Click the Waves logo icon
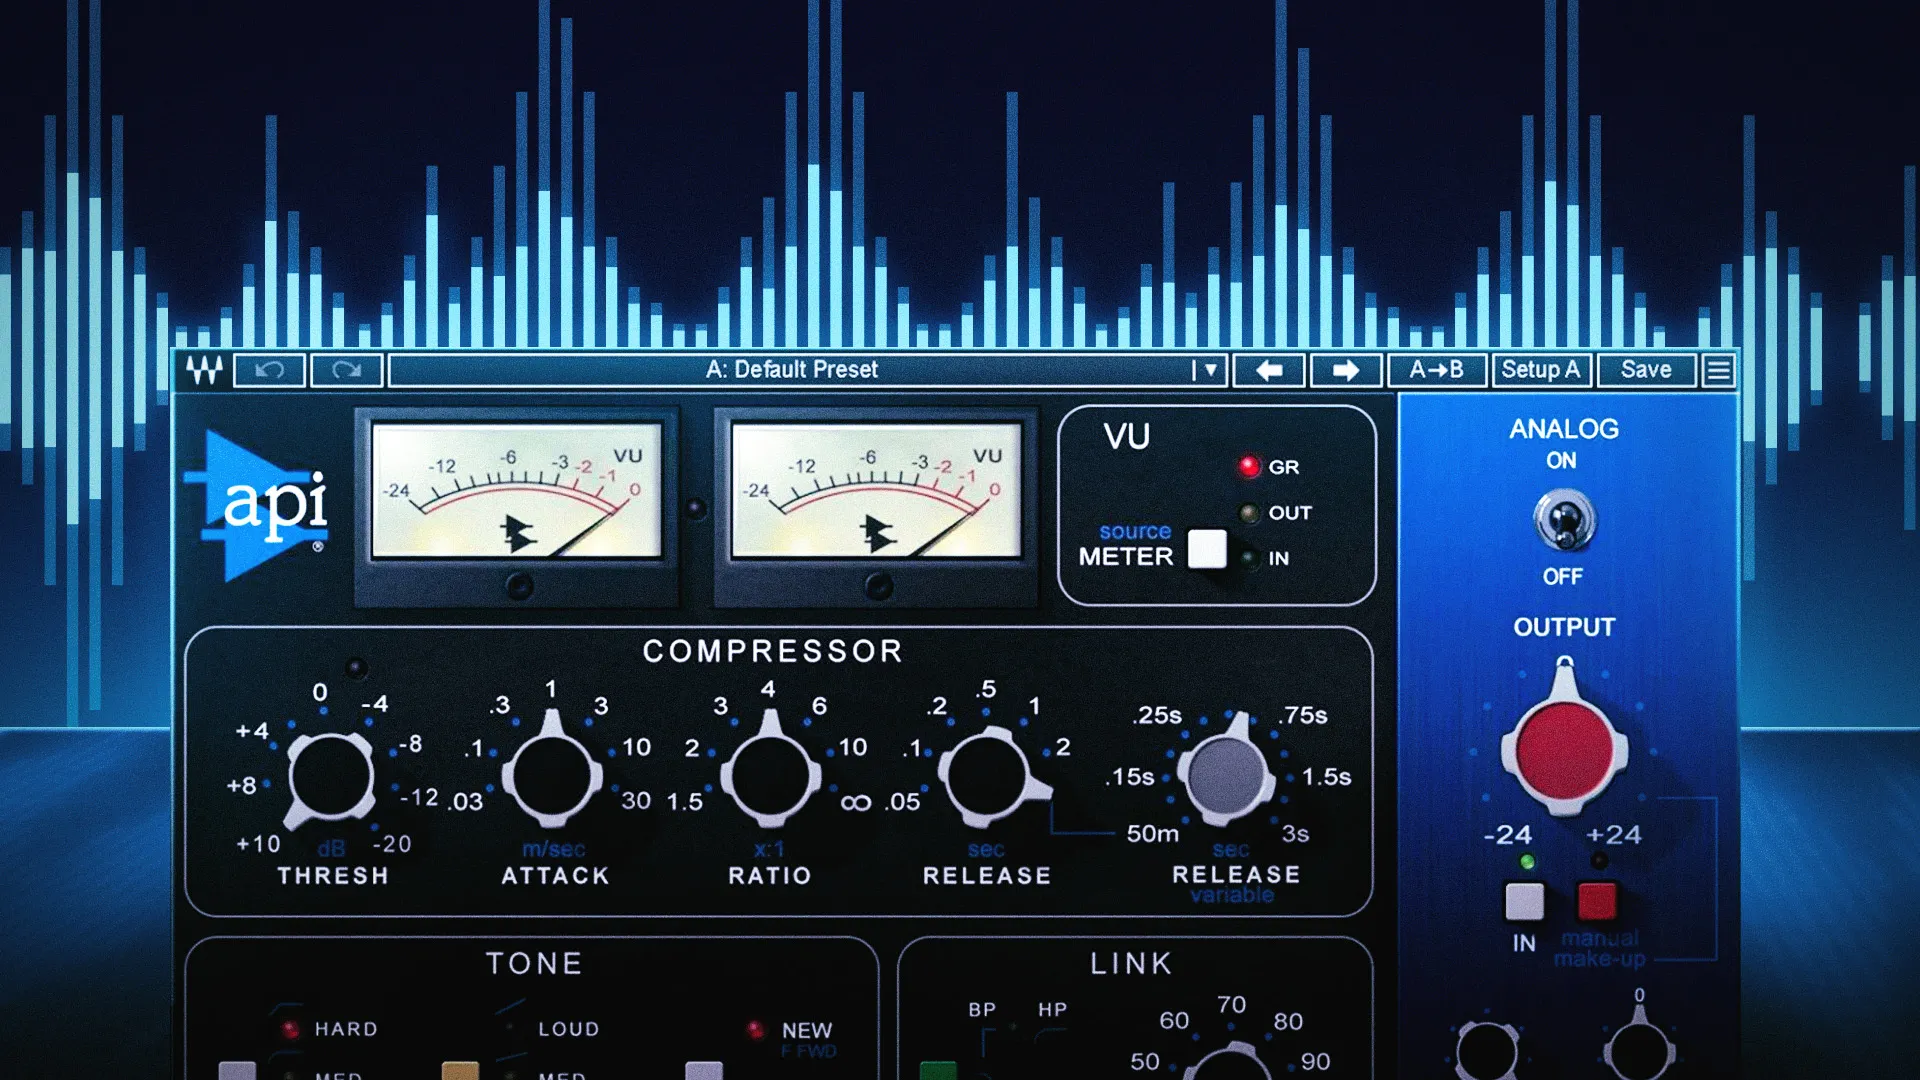The width and height of the screenshot is (1920, 1080). (204, 370)
